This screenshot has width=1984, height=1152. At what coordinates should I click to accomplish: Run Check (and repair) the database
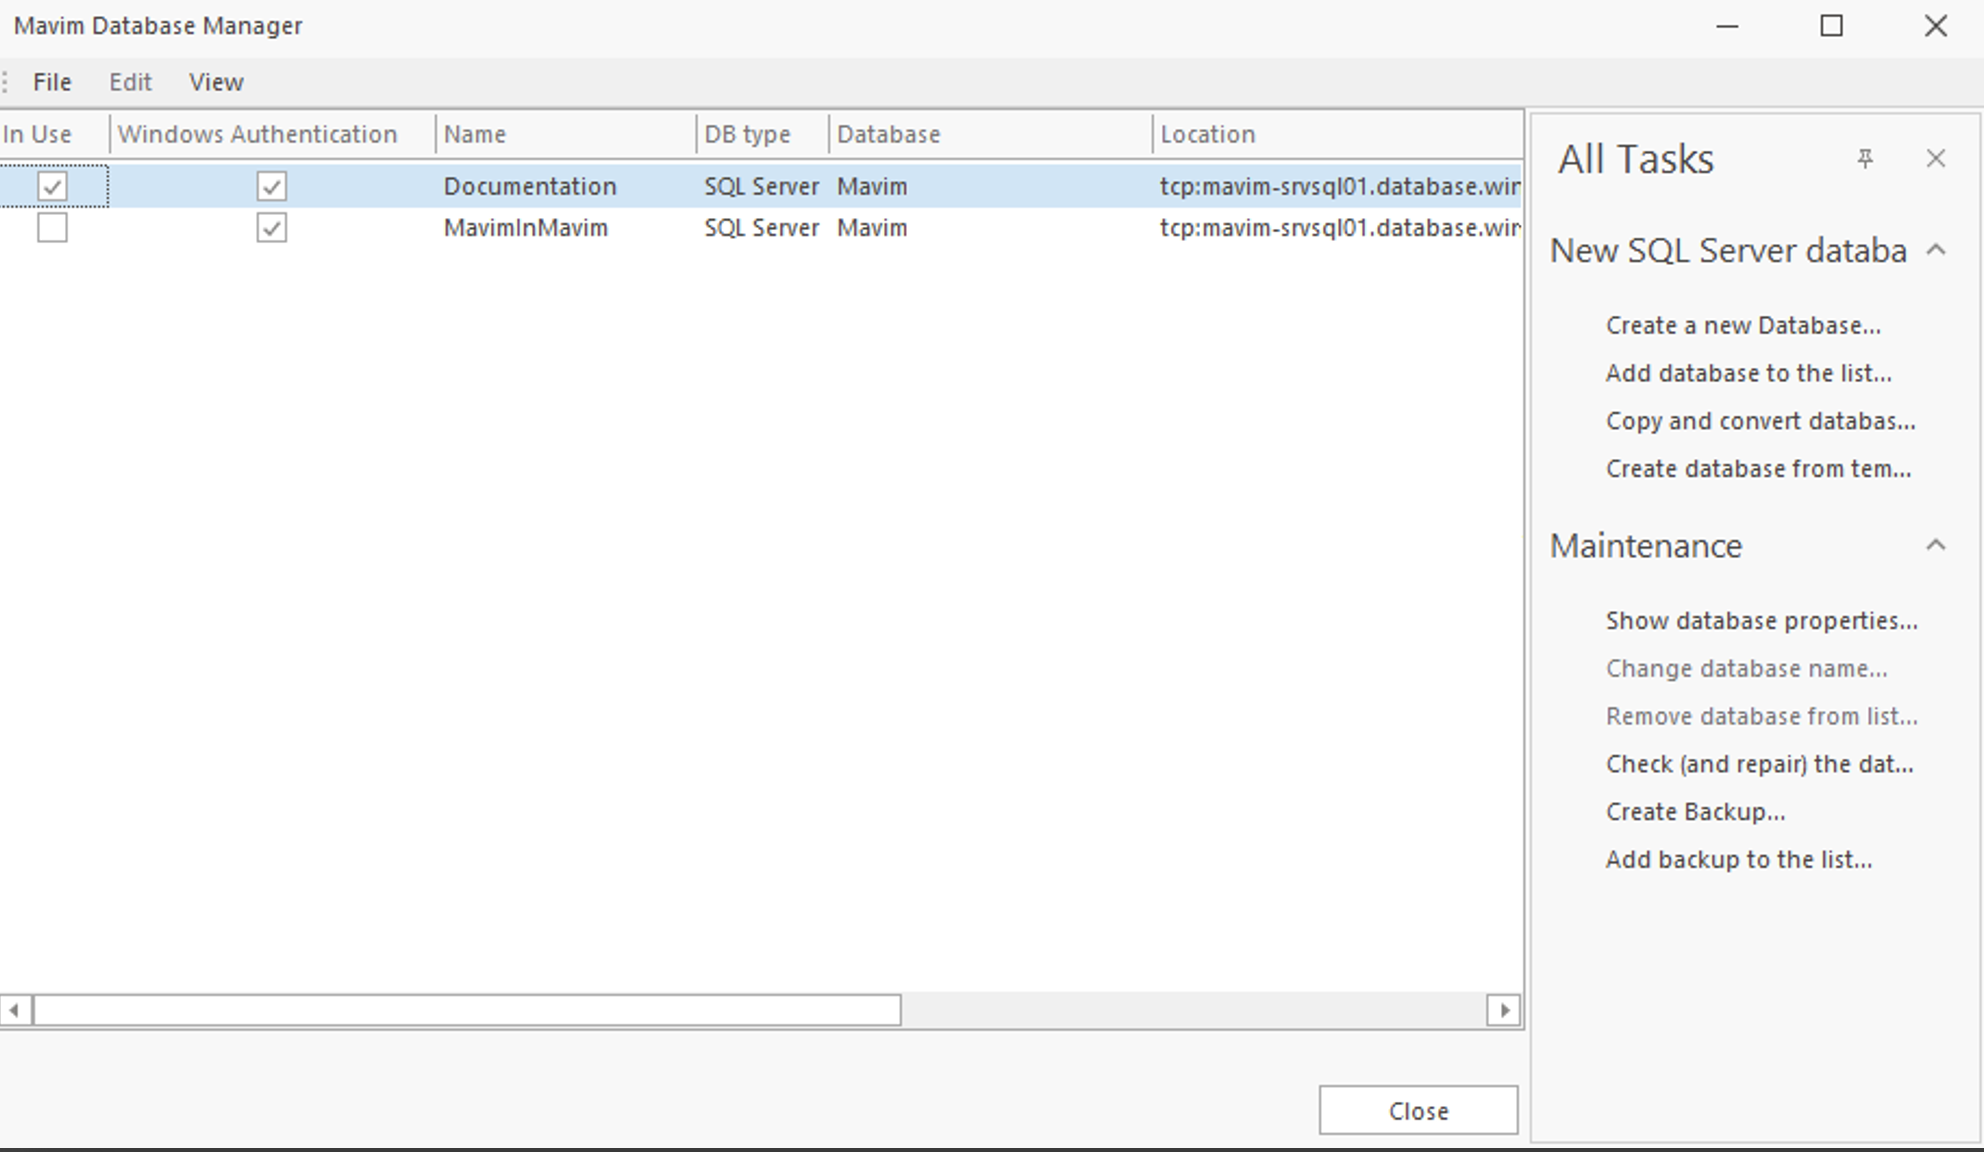1759,764
